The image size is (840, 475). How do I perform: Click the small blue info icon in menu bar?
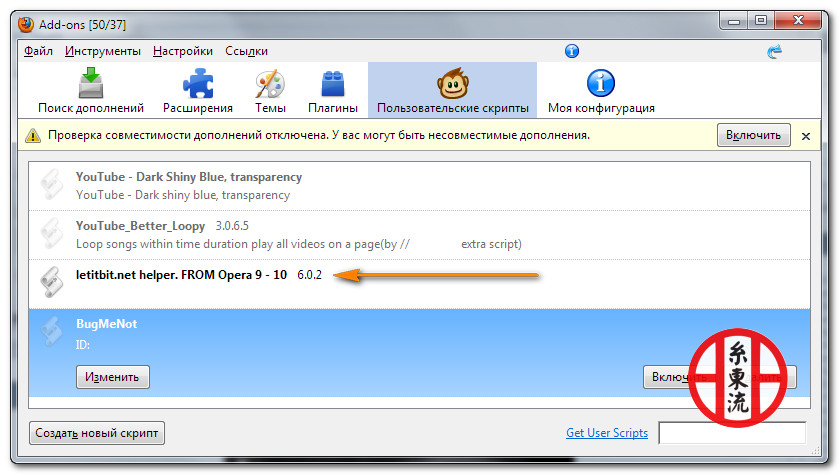tap(572, 51)
